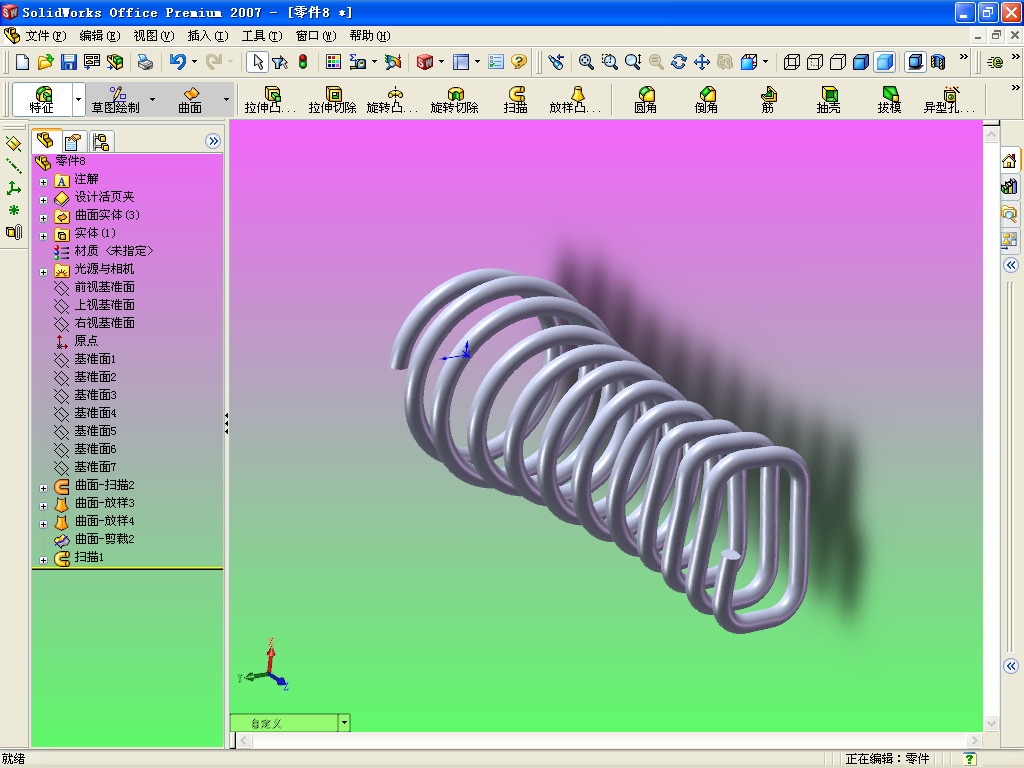Image resolution: width=1024 pixels, height=768 pixels.
Task: Expand FeatureManager panel with double-chevron button
Action: 213,141
